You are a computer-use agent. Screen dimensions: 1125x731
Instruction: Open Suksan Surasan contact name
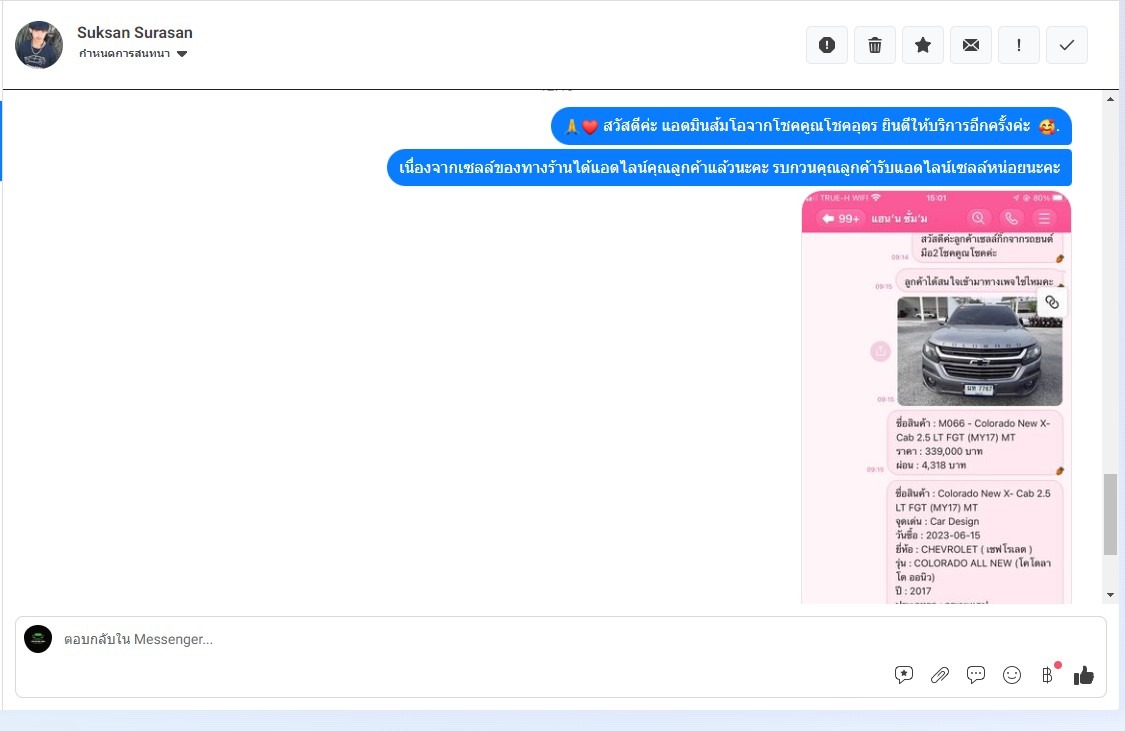(x=135, y=32)
